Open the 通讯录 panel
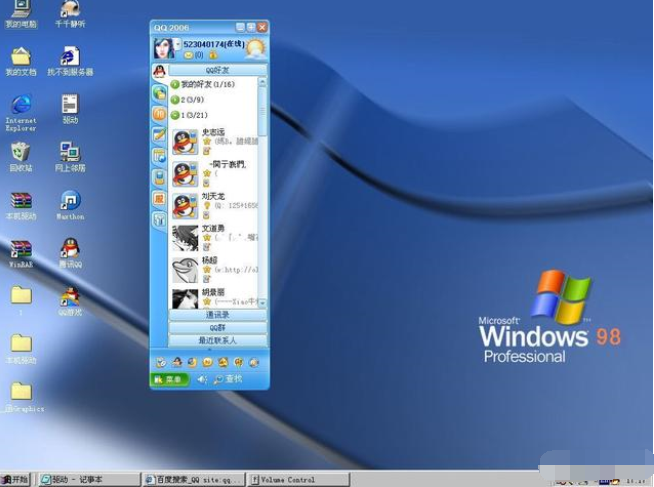This screenshot has width=654, height=487. (x=217, y=315)
